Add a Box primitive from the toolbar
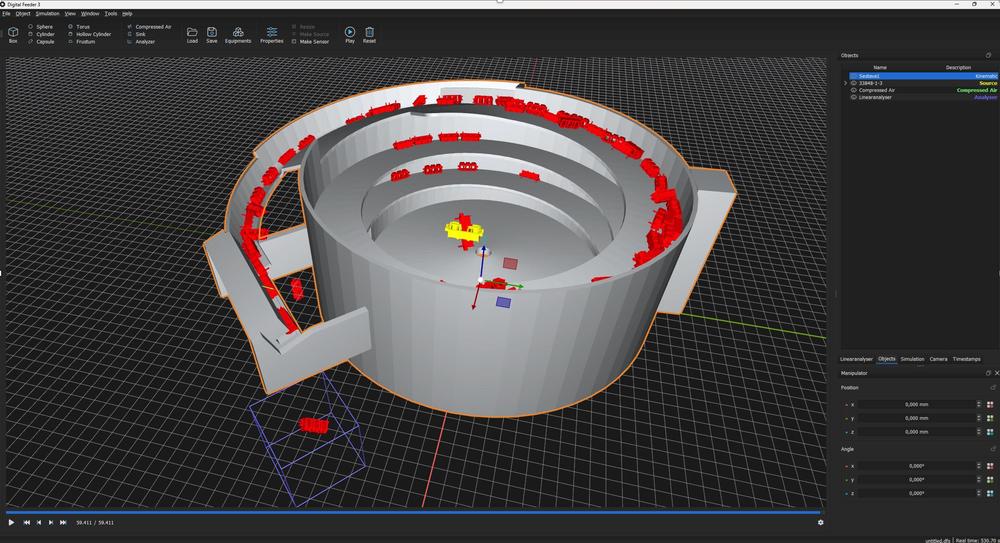The width and height of the screenshot is (1000, 543). click(x=13, y=34)
